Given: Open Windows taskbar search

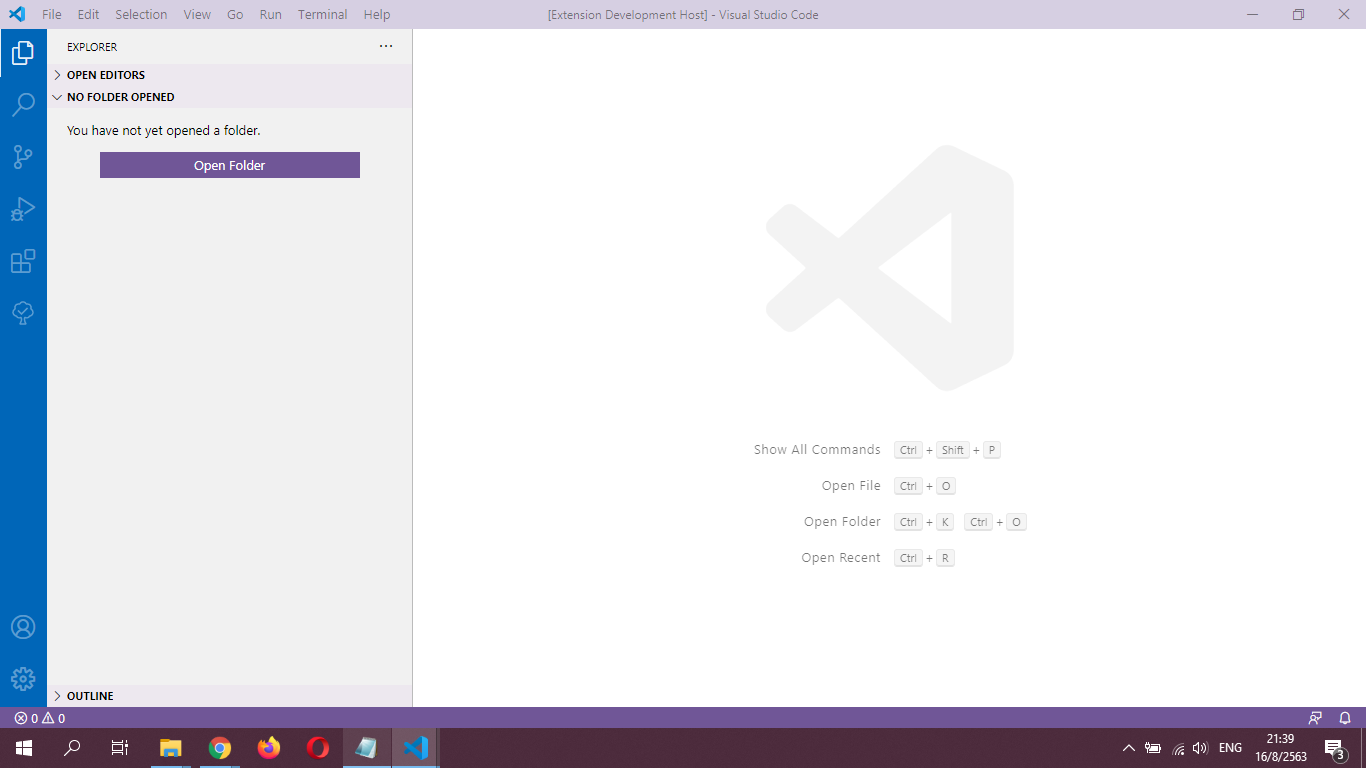Looking at the screenshot, I should (72, 748).
